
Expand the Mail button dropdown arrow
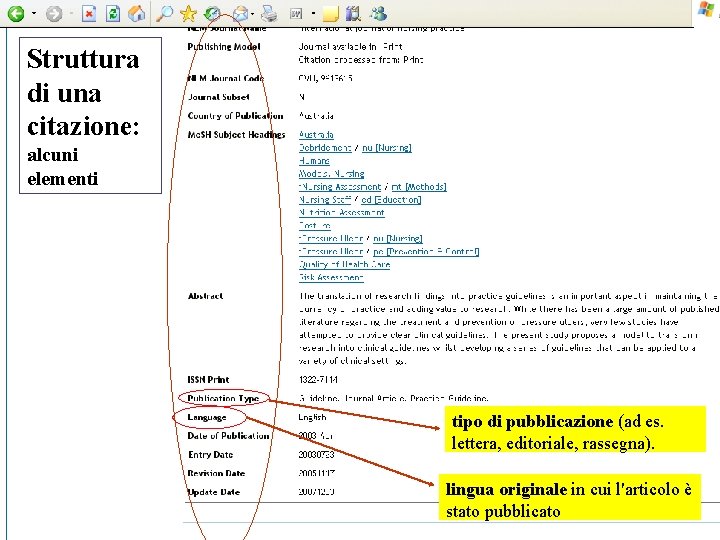(253, 14)
